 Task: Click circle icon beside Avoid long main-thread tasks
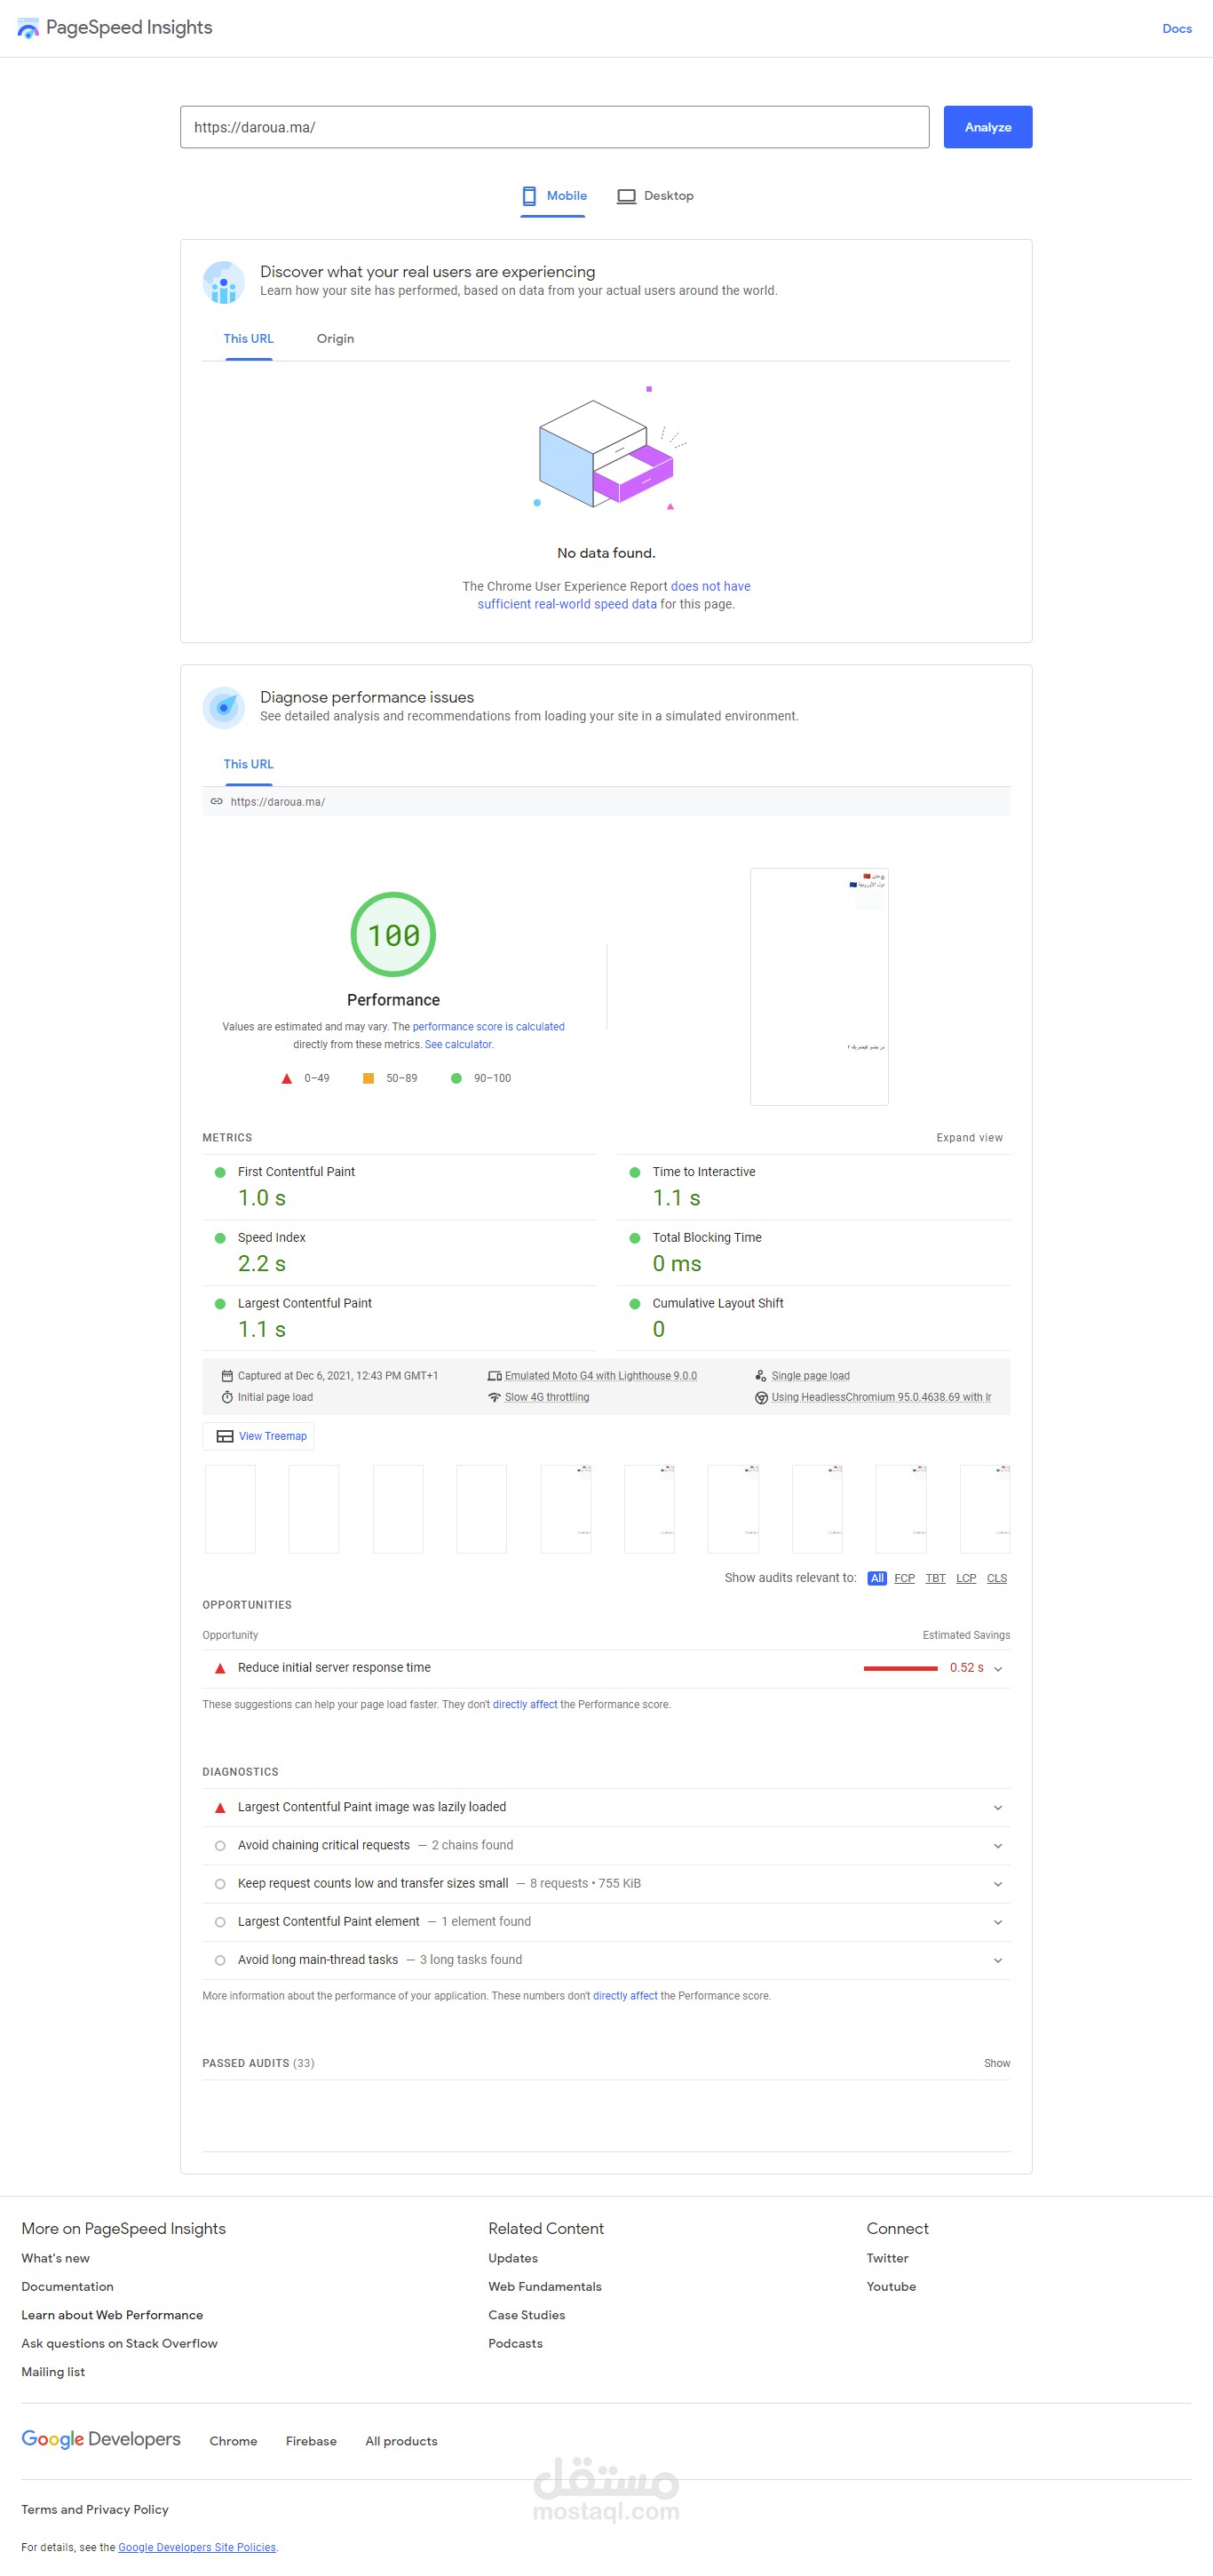[220, 1960]
